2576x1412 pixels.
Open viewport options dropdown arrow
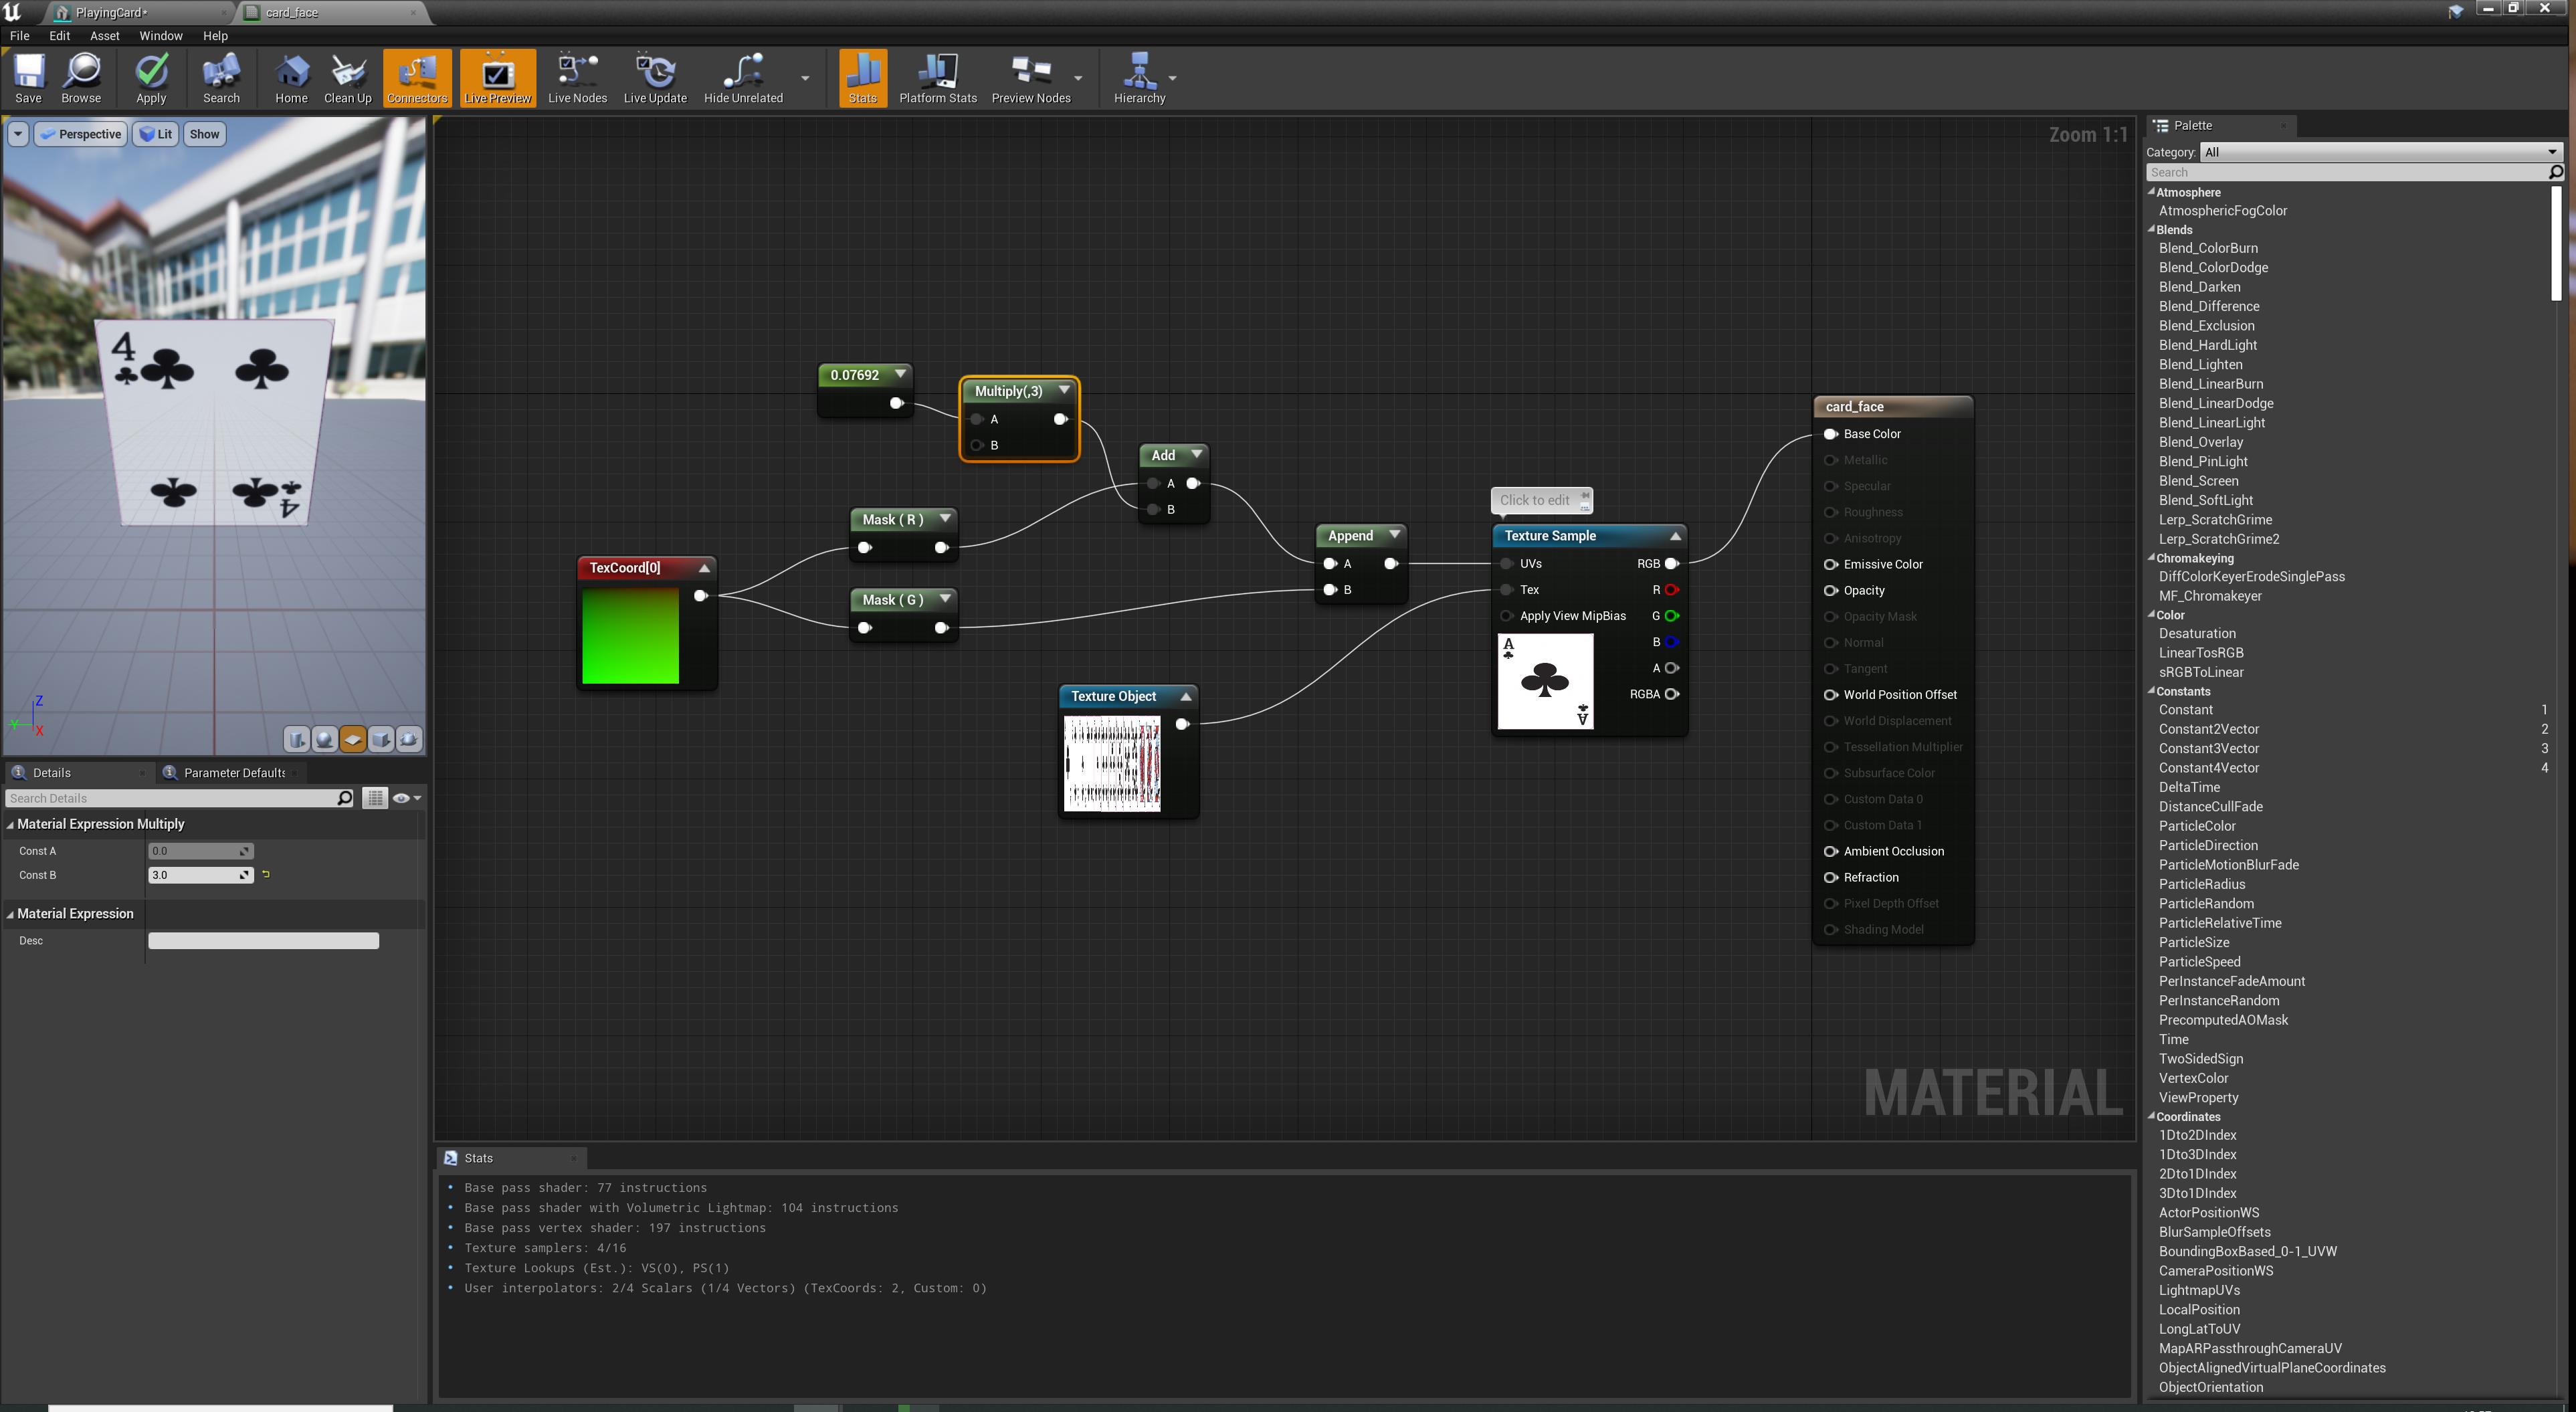point(18,134)
